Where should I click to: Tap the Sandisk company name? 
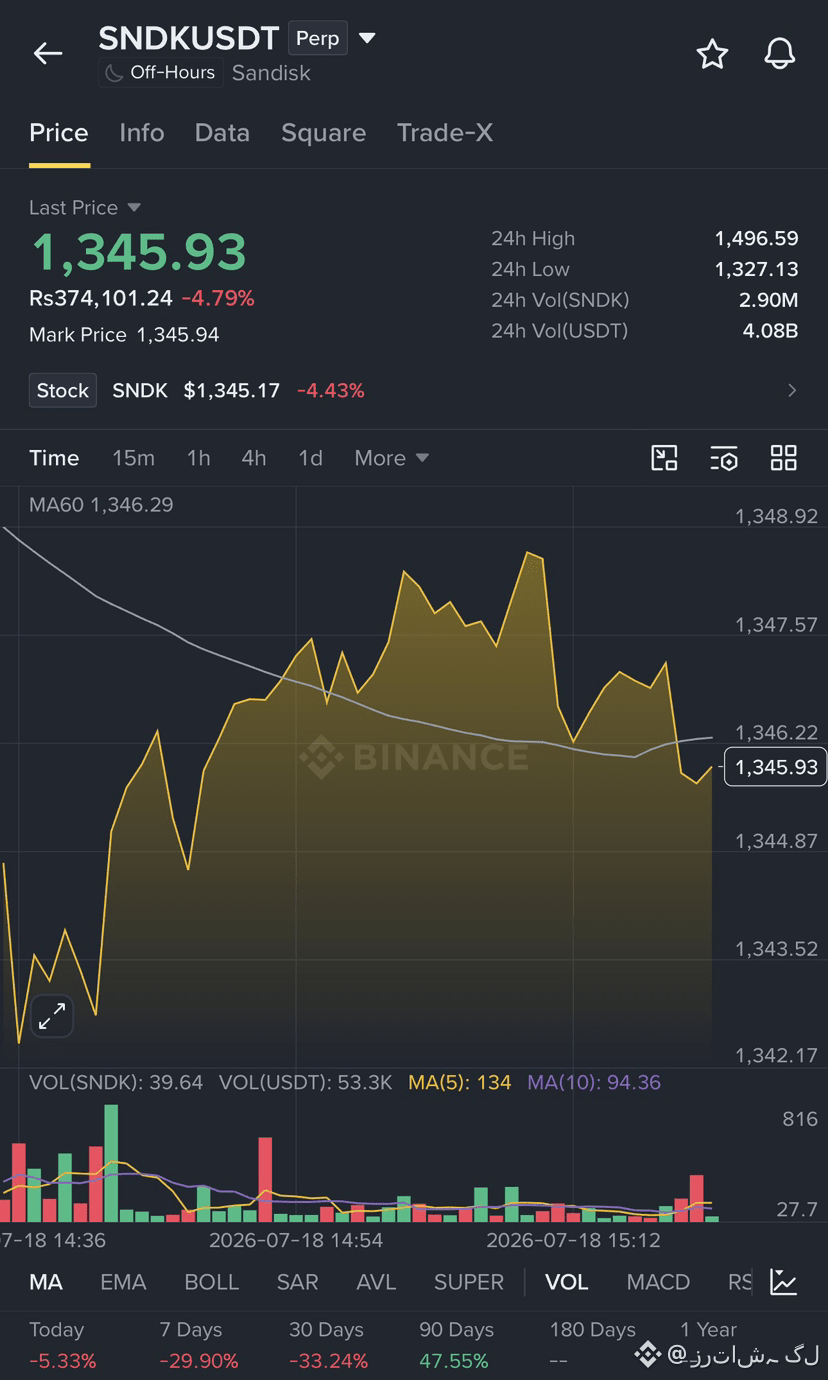coord(271,73)
